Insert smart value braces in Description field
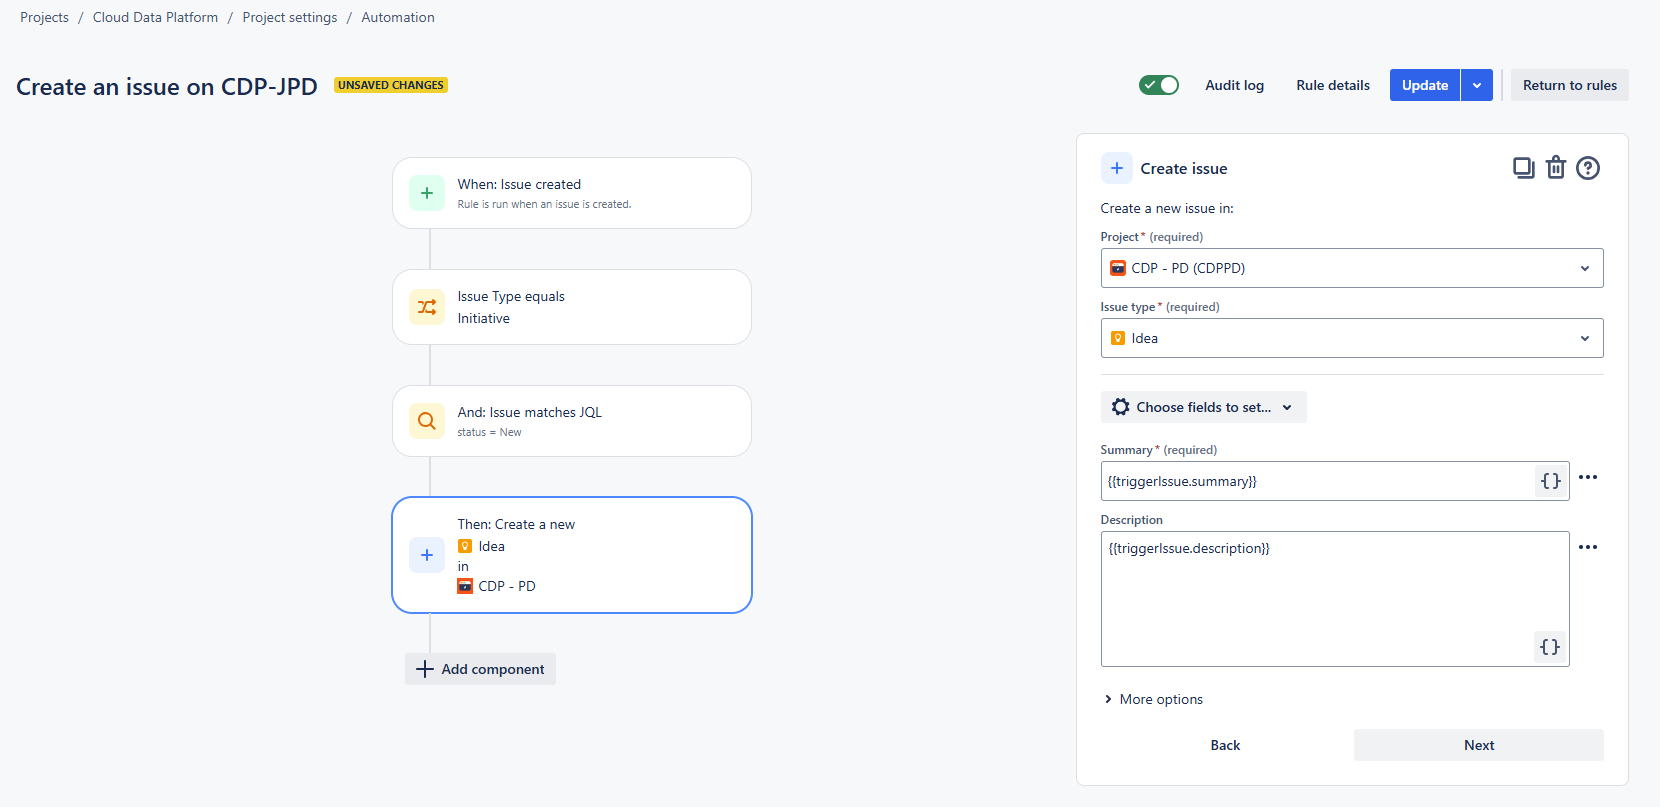Image resolution: width=1660 pixels, height=807 pixels. 1550,647
